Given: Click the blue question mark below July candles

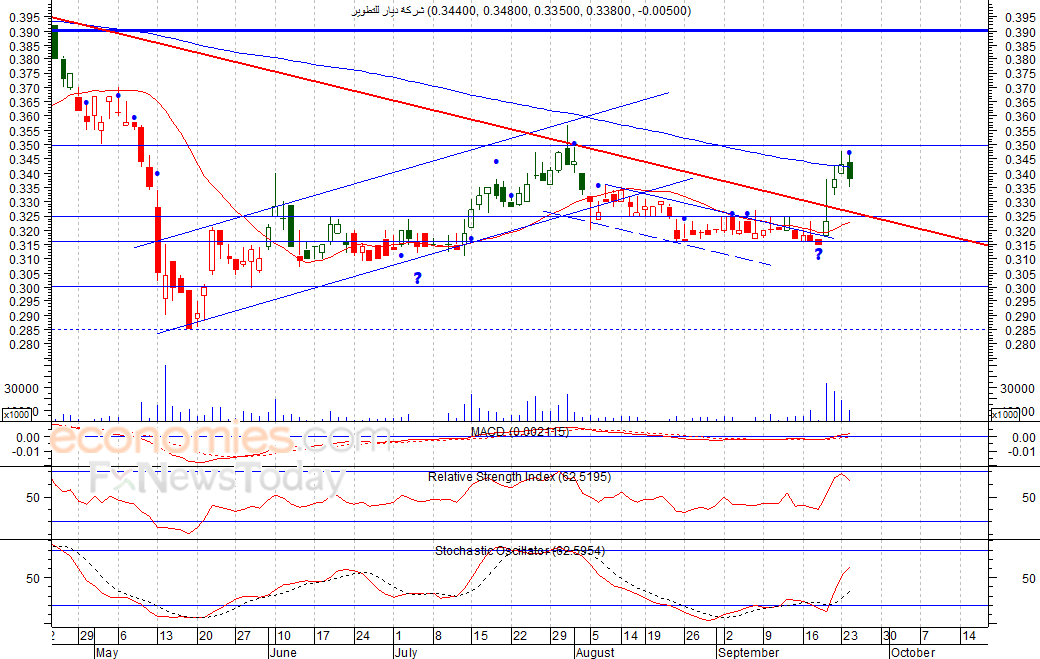Looking at the screenshot, I should click(x=417, y=278).
